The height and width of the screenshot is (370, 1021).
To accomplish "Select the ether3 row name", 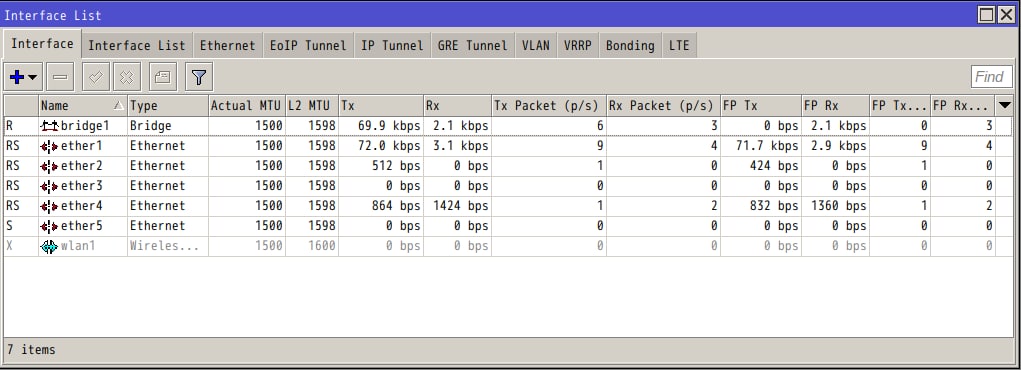I will click(81, 186).
